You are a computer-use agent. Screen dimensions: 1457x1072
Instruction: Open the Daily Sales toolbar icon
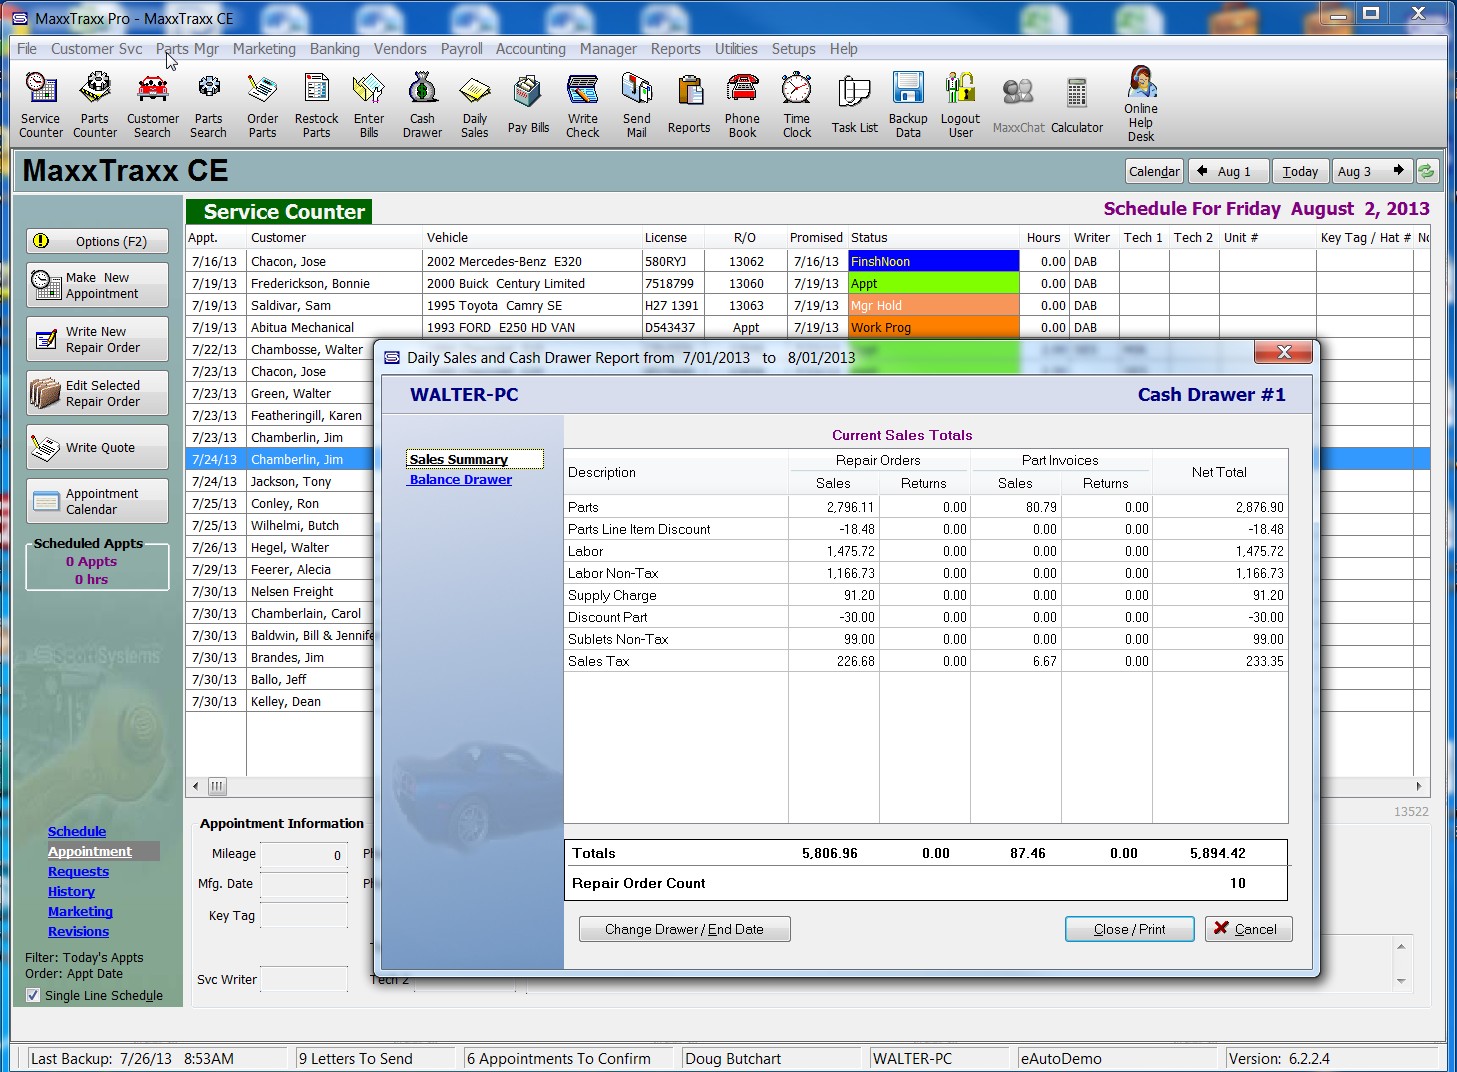475,104
